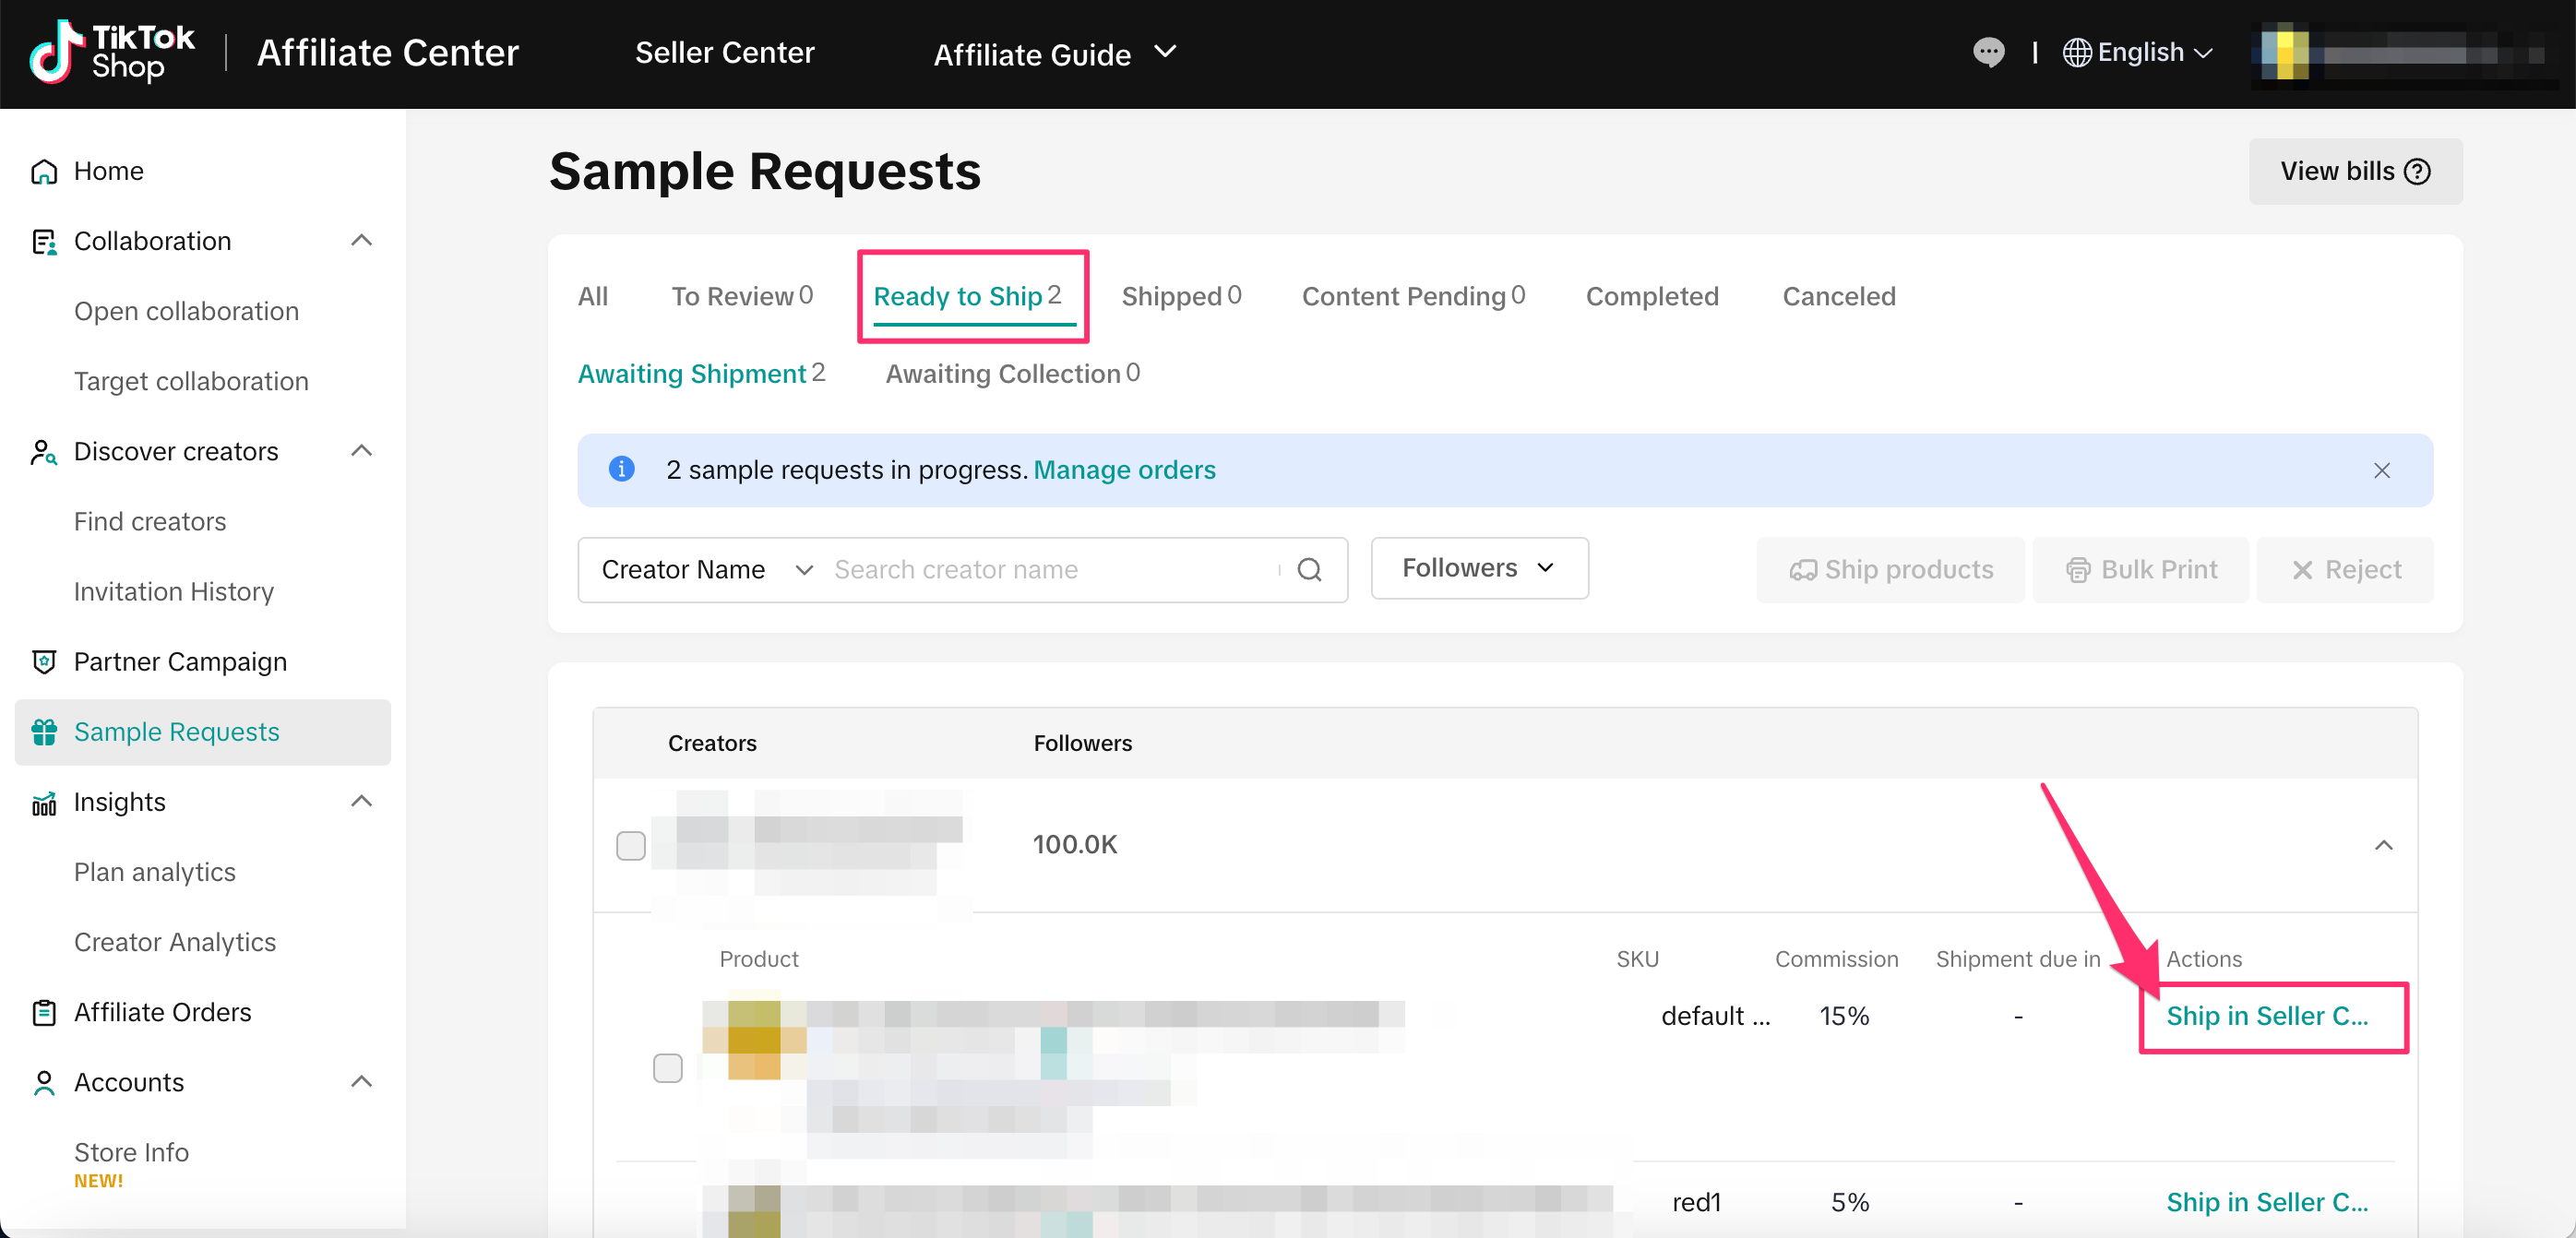Open the Creator Name search type dropdown
Image resolution: width=2576 pixels, height=1238 pixels.
(x=705, y=569)
